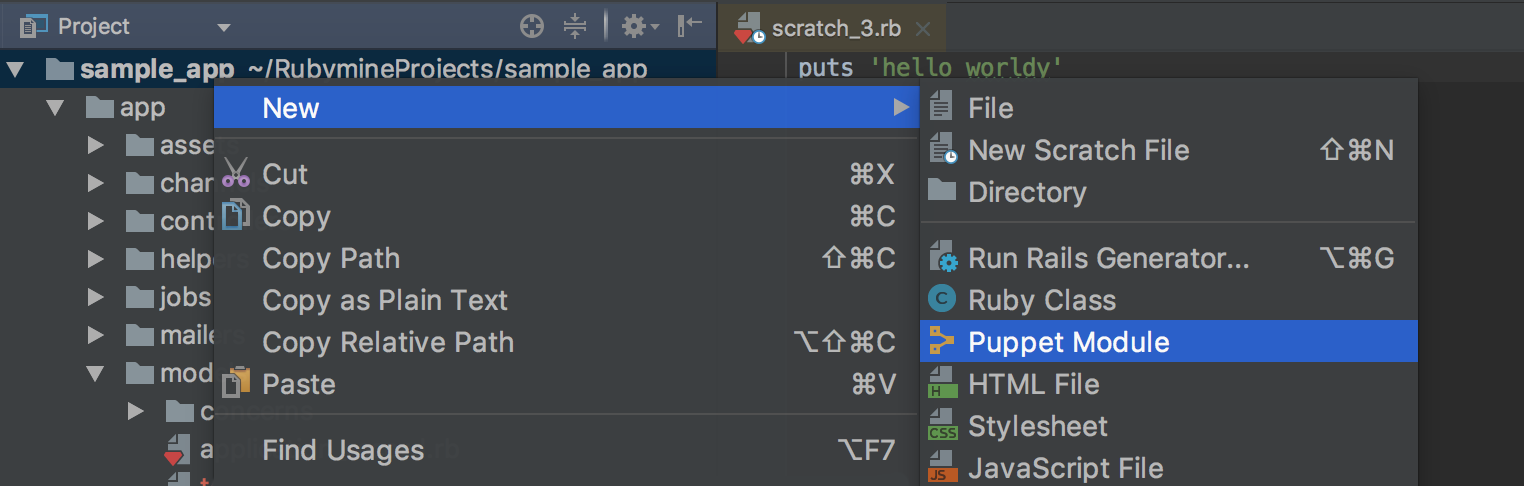Select the jobs folder in tree
This screenshot has width=1524, height=486.
[x=185, y=298]
